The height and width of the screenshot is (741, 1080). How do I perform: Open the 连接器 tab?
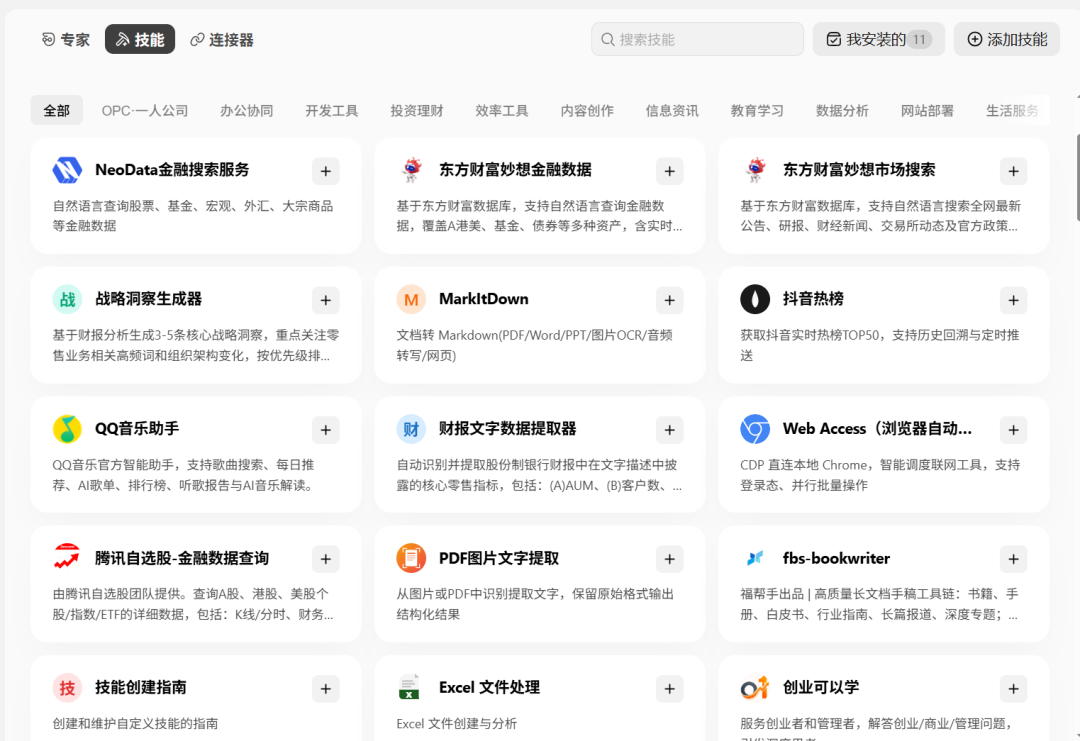[222, 39]
